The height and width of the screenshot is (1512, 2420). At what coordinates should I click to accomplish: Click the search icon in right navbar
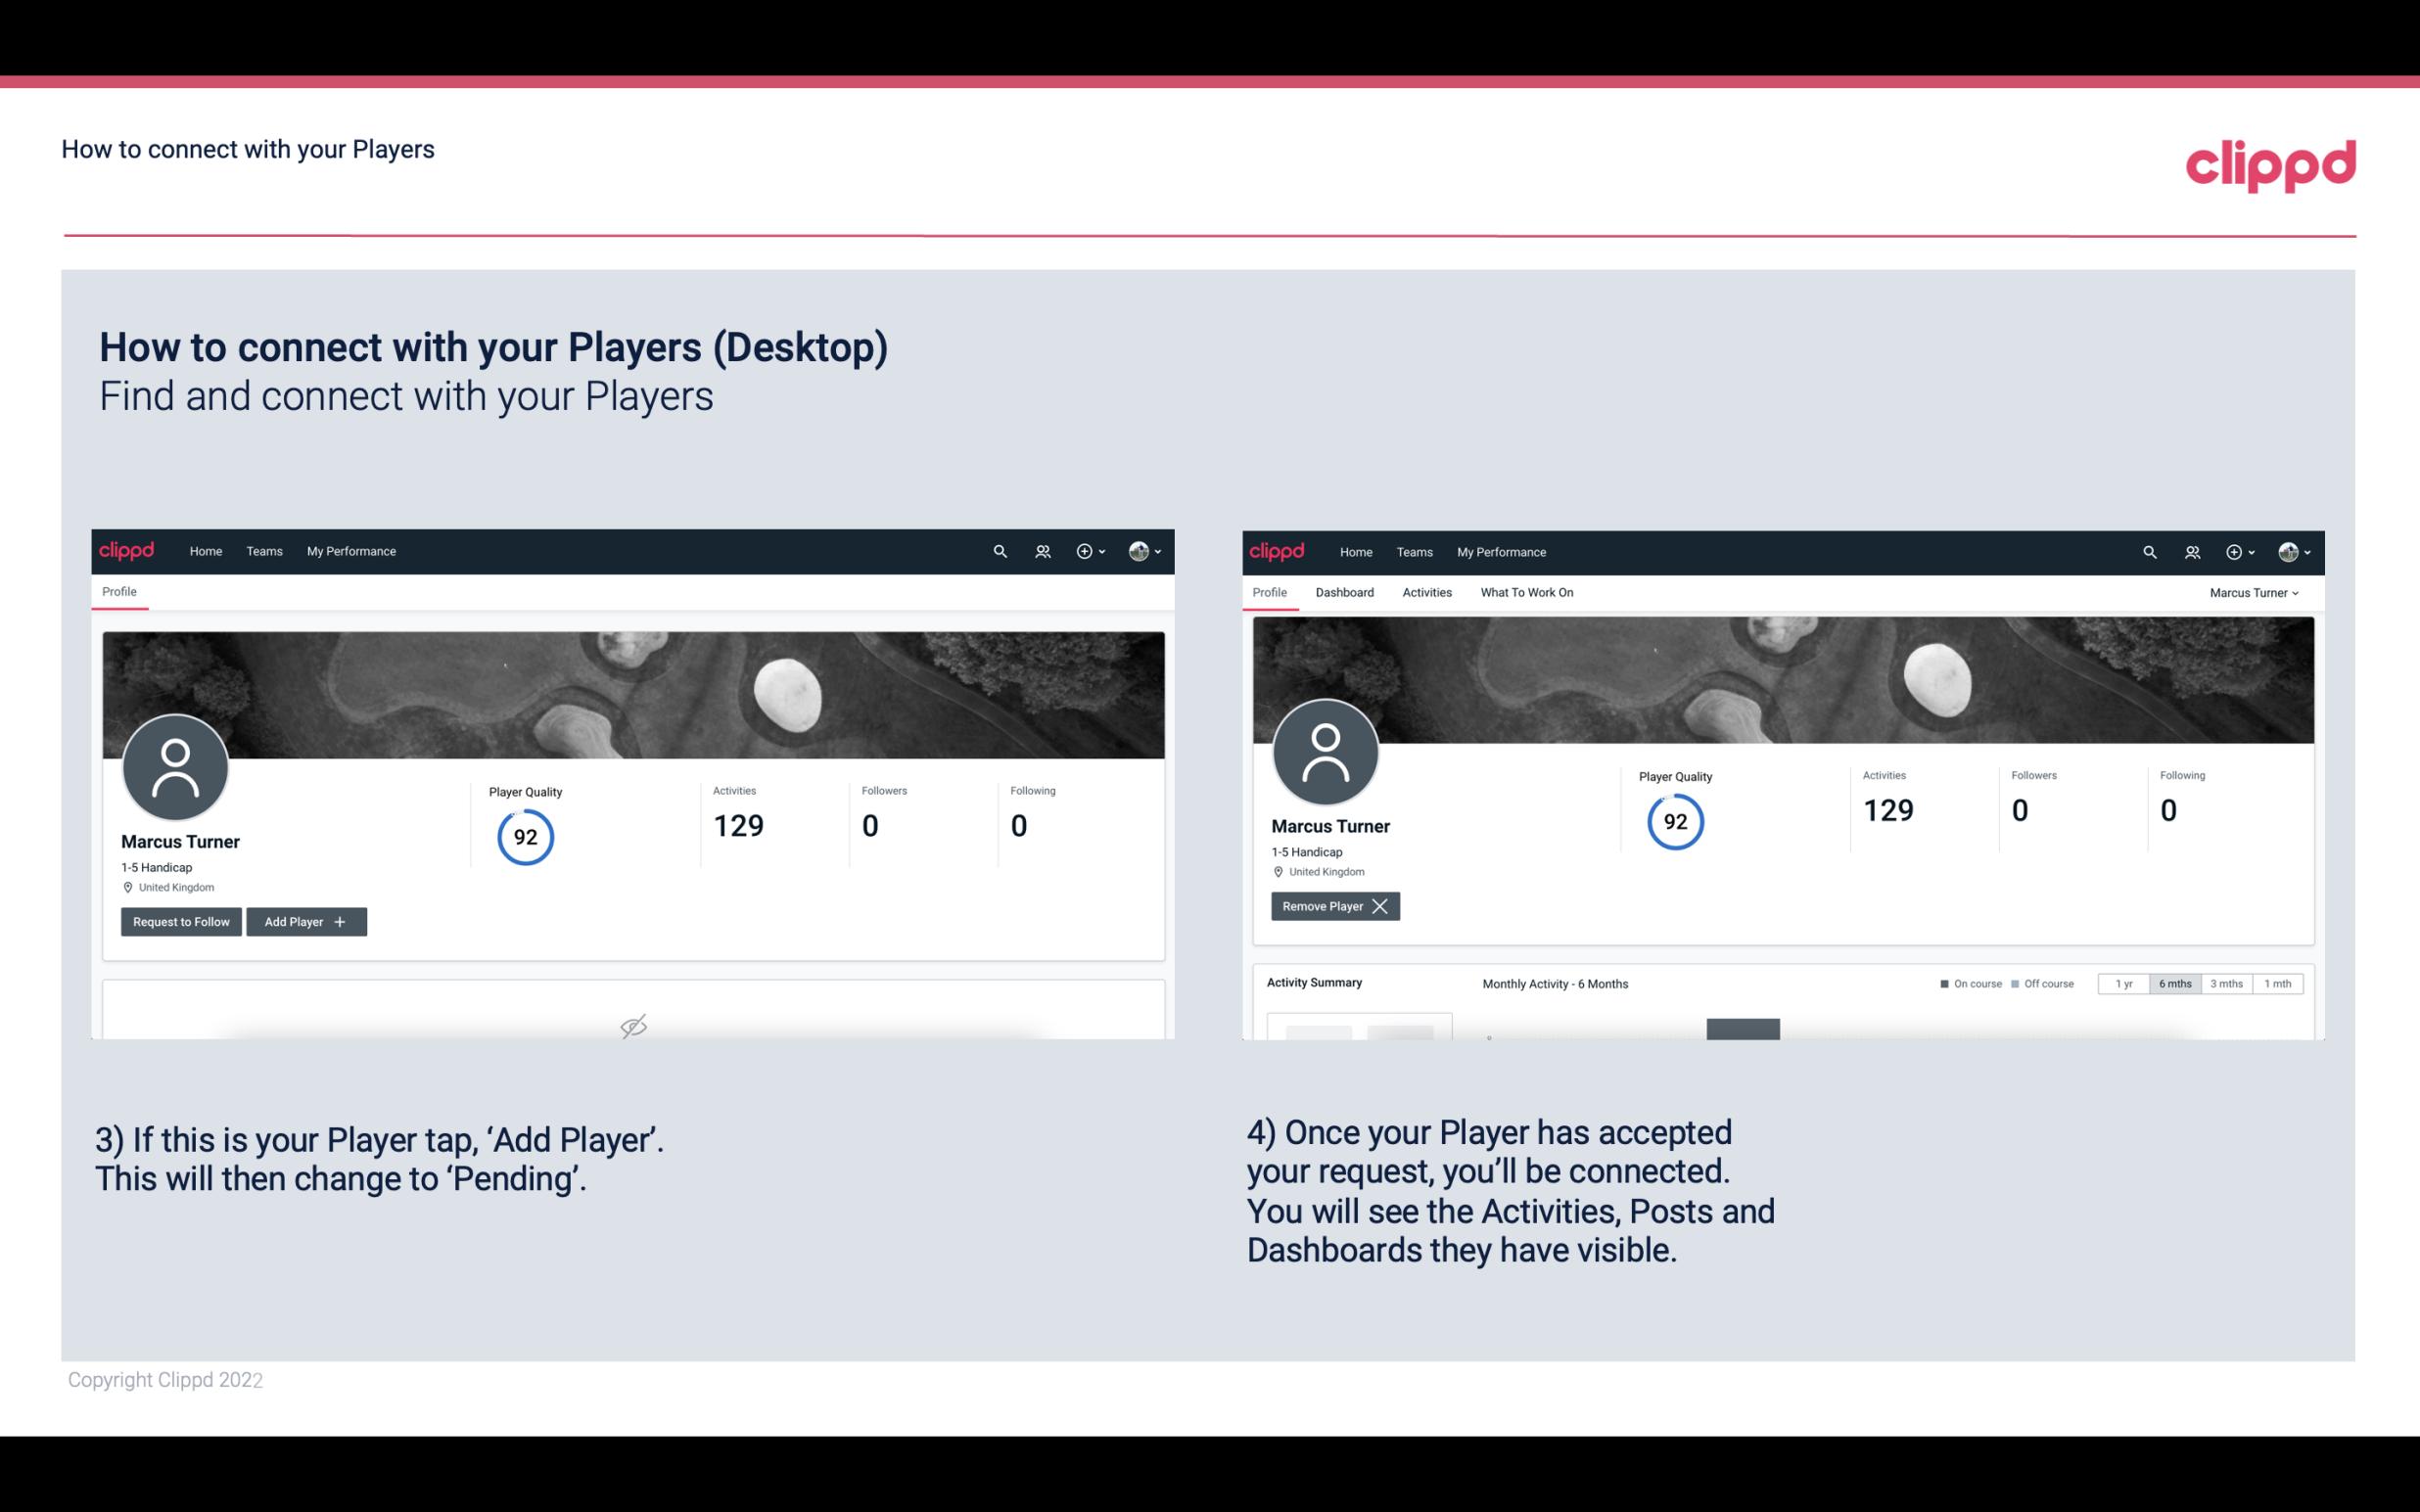click(x=2148, y=552)
